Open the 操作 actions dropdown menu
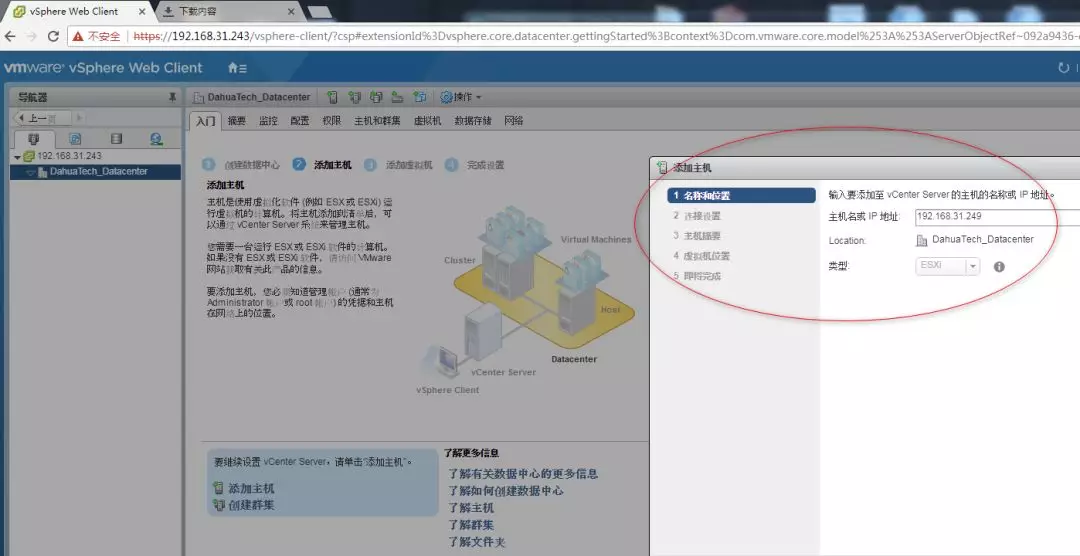This screenshot has height=556, width=1080. (461, 97)
